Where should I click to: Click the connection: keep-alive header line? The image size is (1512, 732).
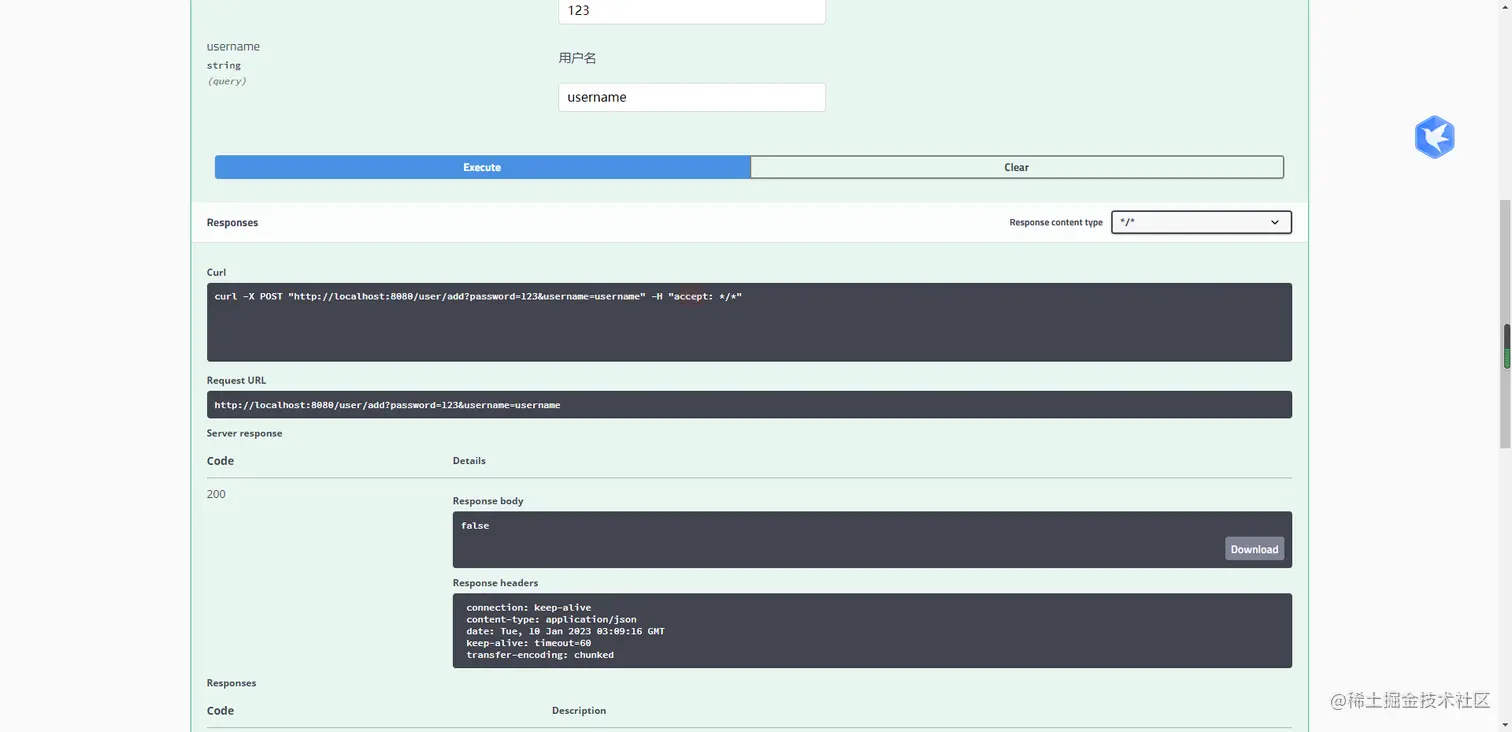pos(528,607)
